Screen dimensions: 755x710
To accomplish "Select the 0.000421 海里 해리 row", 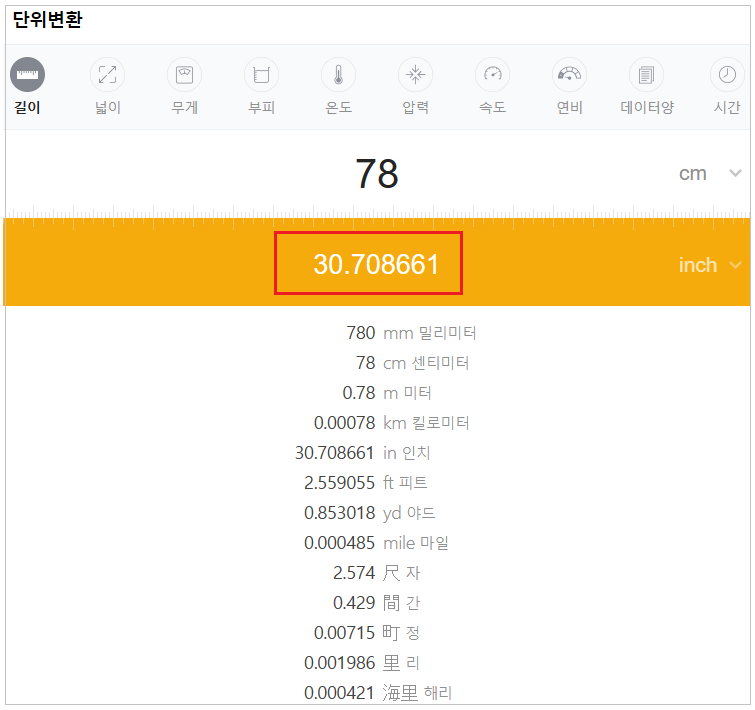I will [378, 692].
